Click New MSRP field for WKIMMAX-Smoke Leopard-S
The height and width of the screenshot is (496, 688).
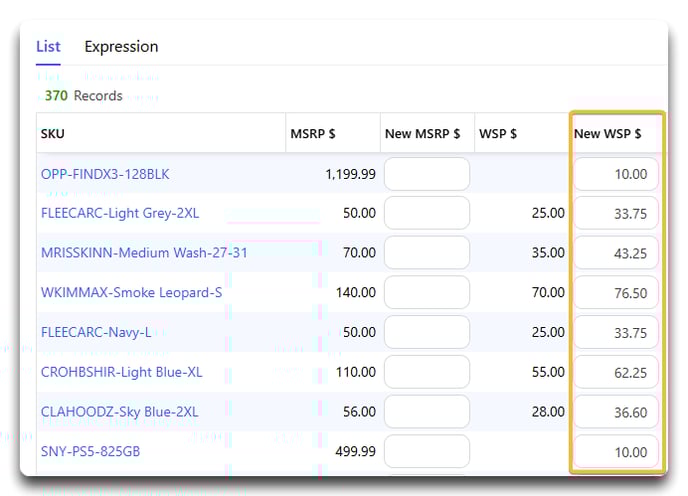(427, 292)
